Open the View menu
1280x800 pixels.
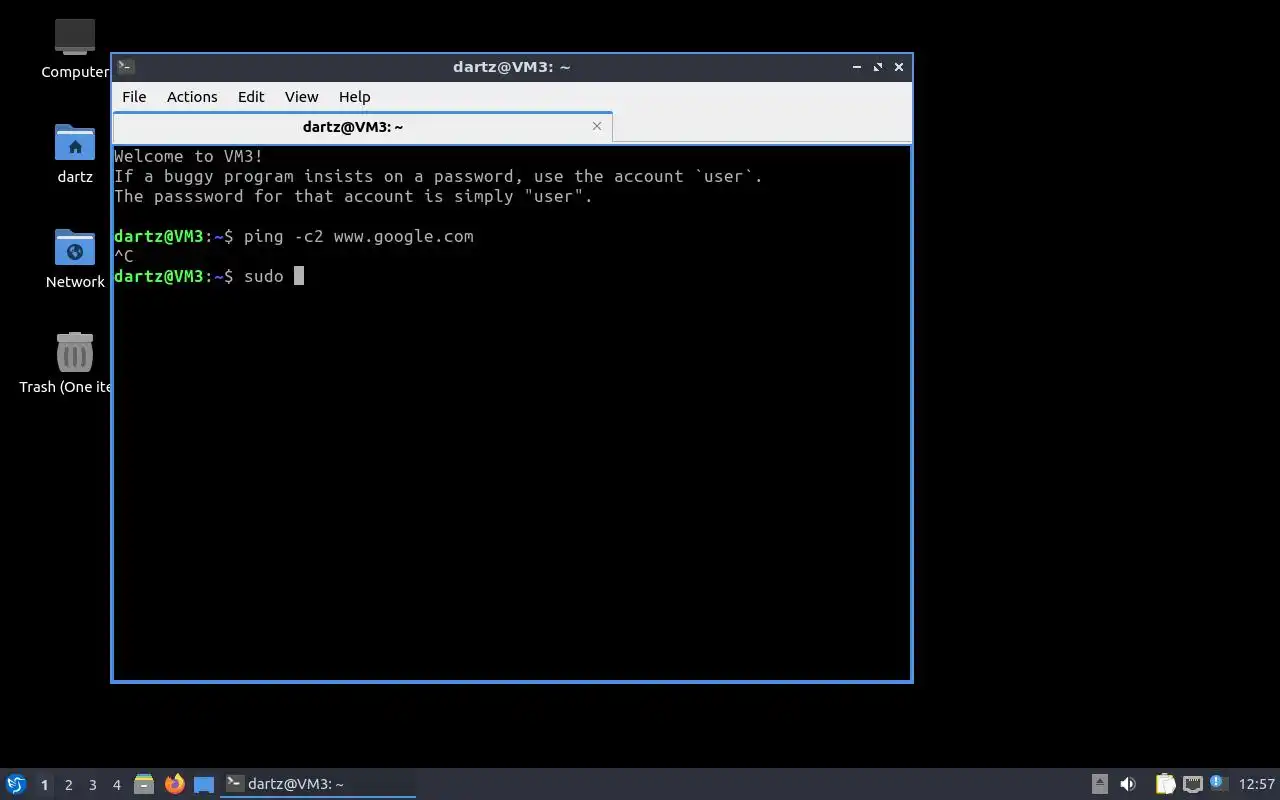coord(301,97)
